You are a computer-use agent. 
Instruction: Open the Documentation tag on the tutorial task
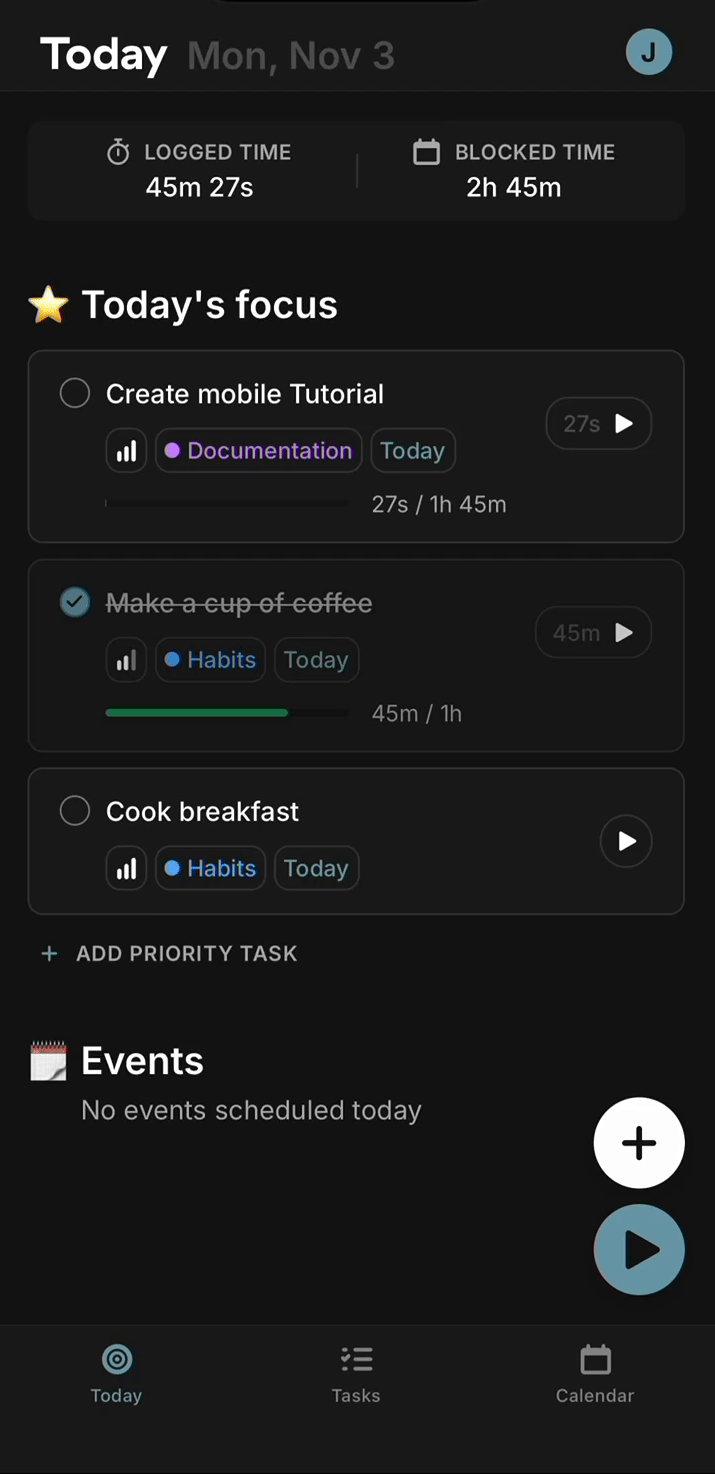258,450
